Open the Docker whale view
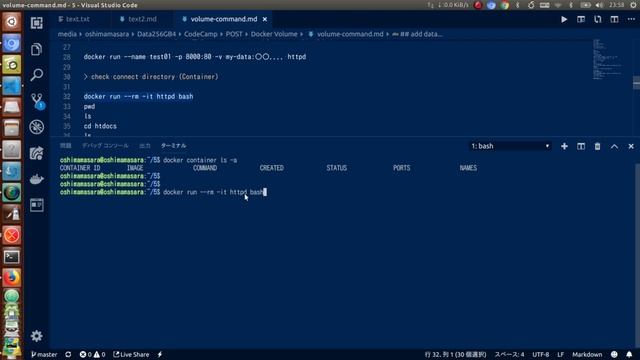 pyautogui.click(x=36, y=179)
